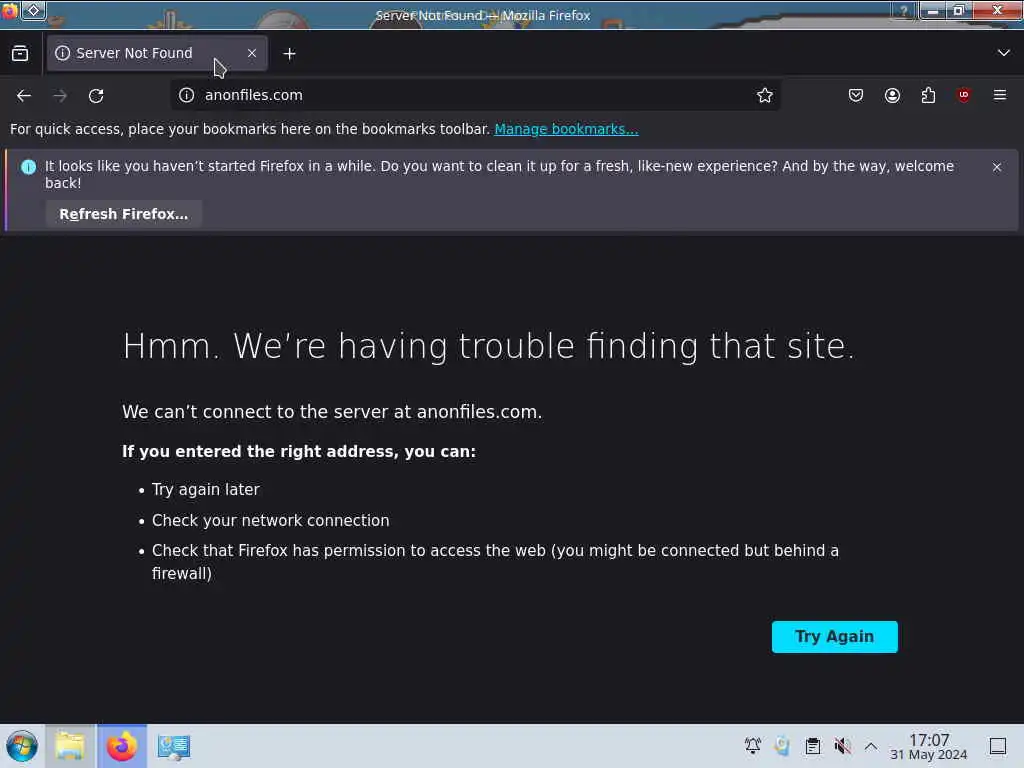The image size is (1024, 768).
Task: Bookmark this page with the star
Action: 765,95
